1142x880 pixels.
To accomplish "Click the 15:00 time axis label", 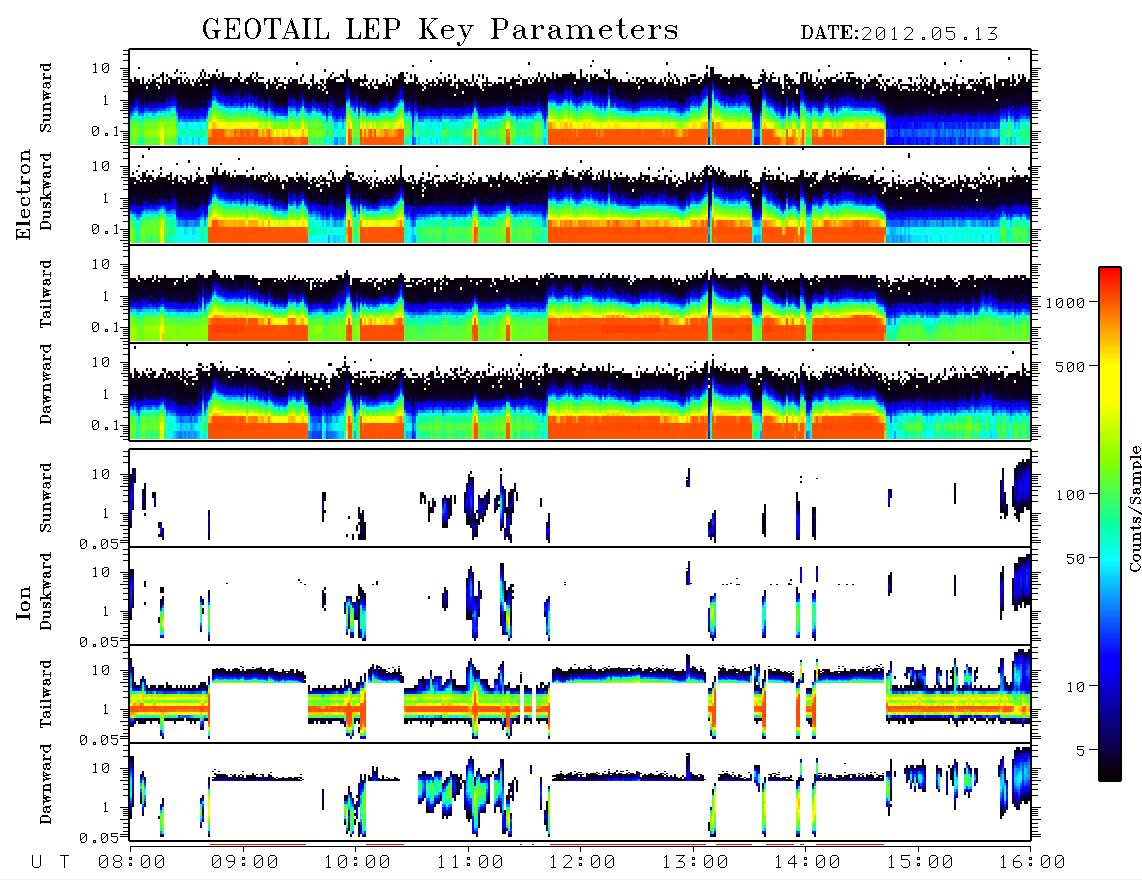I will pyautogui.click(x=919, y=863).
